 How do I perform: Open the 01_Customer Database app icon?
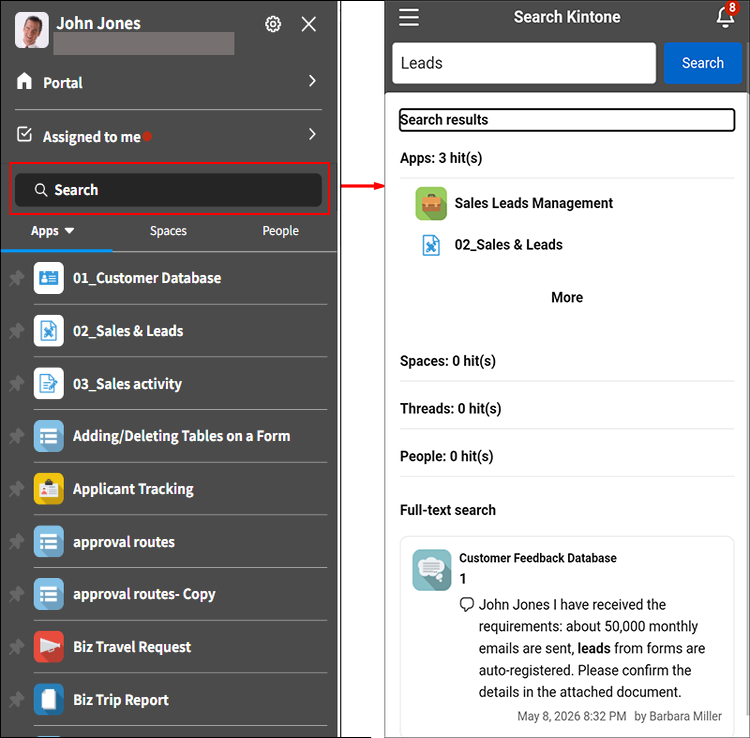(x=49, y=278)
